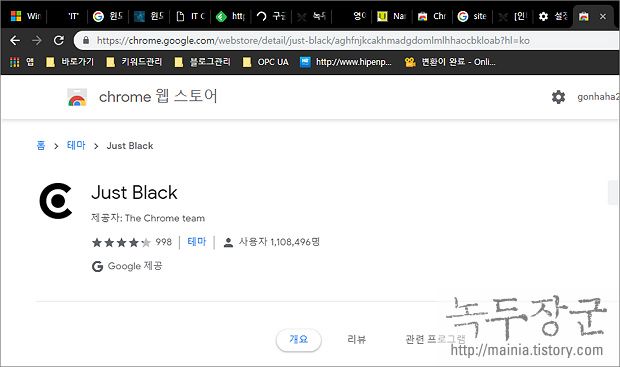Switch to the loading 구글 tab
This screenshot has width=620, height=367.
[271, 16]
